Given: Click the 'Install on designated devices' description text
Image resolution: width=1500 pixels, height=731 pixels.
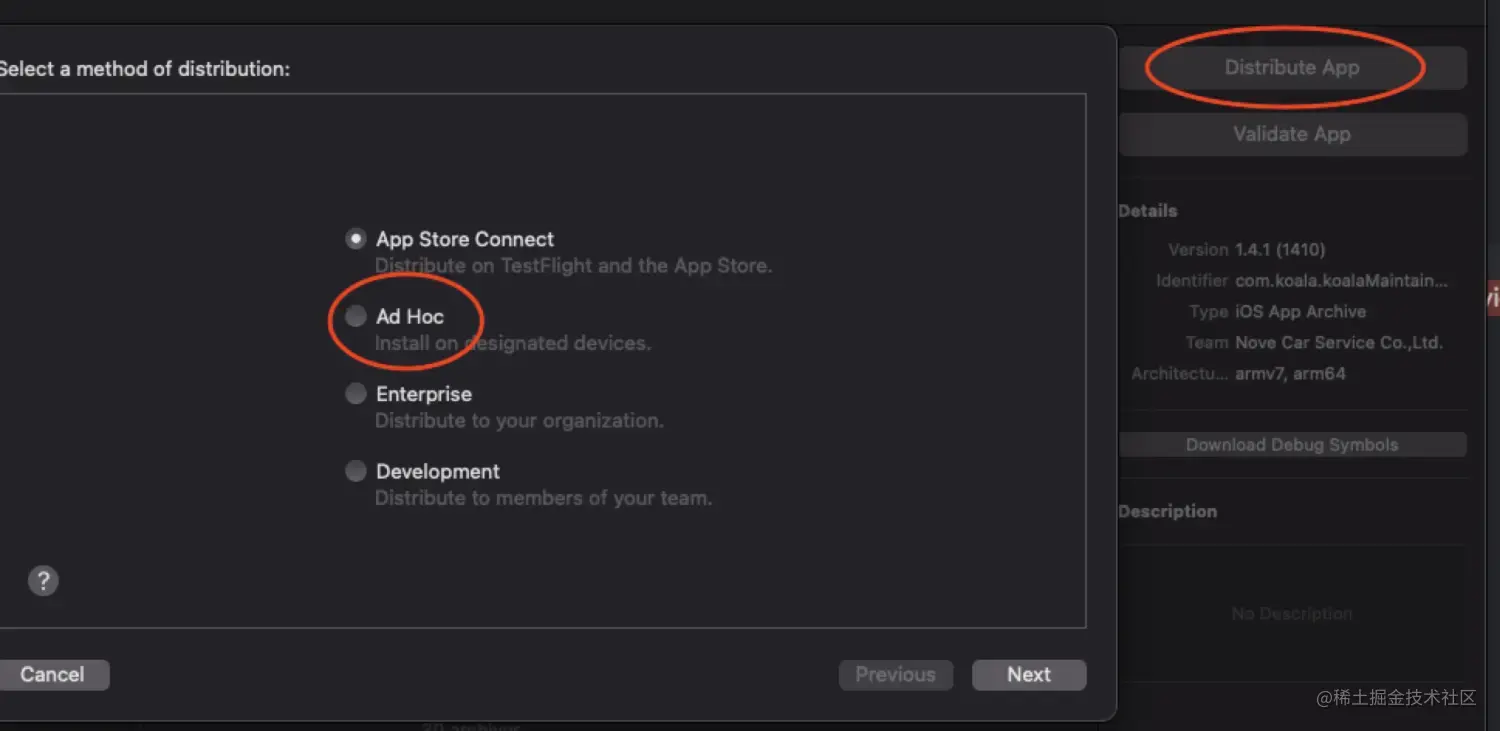Looking at the screenshot, I should (512, 343).
